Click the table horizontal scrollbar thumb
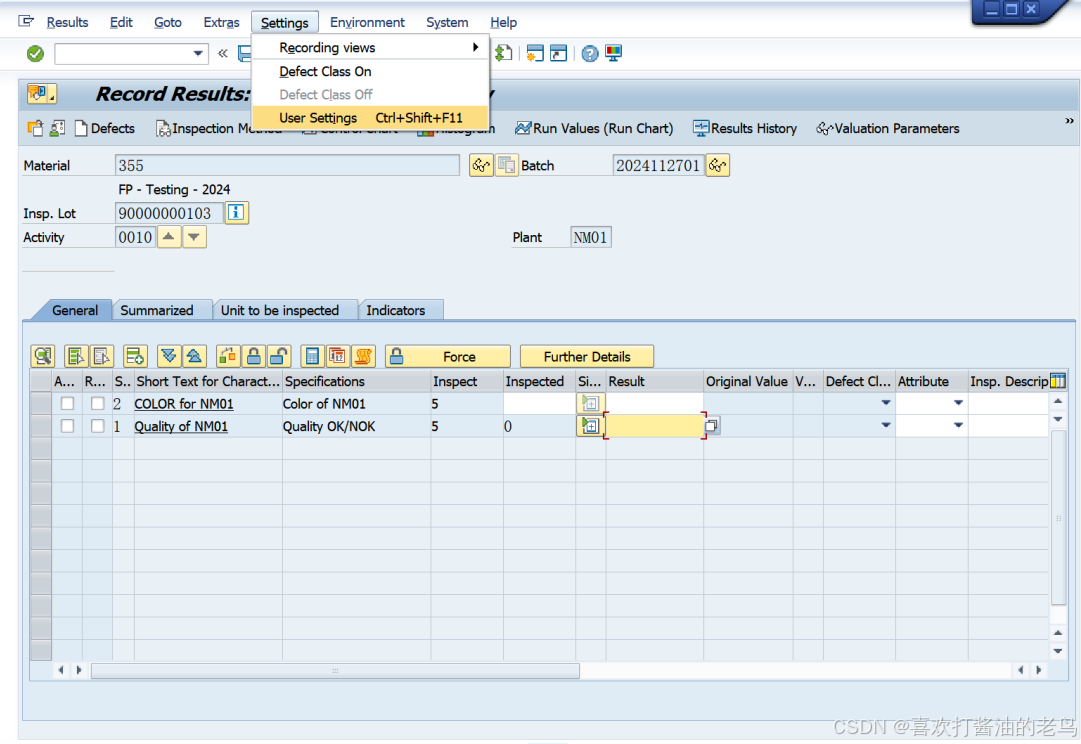 click(335, 670)
